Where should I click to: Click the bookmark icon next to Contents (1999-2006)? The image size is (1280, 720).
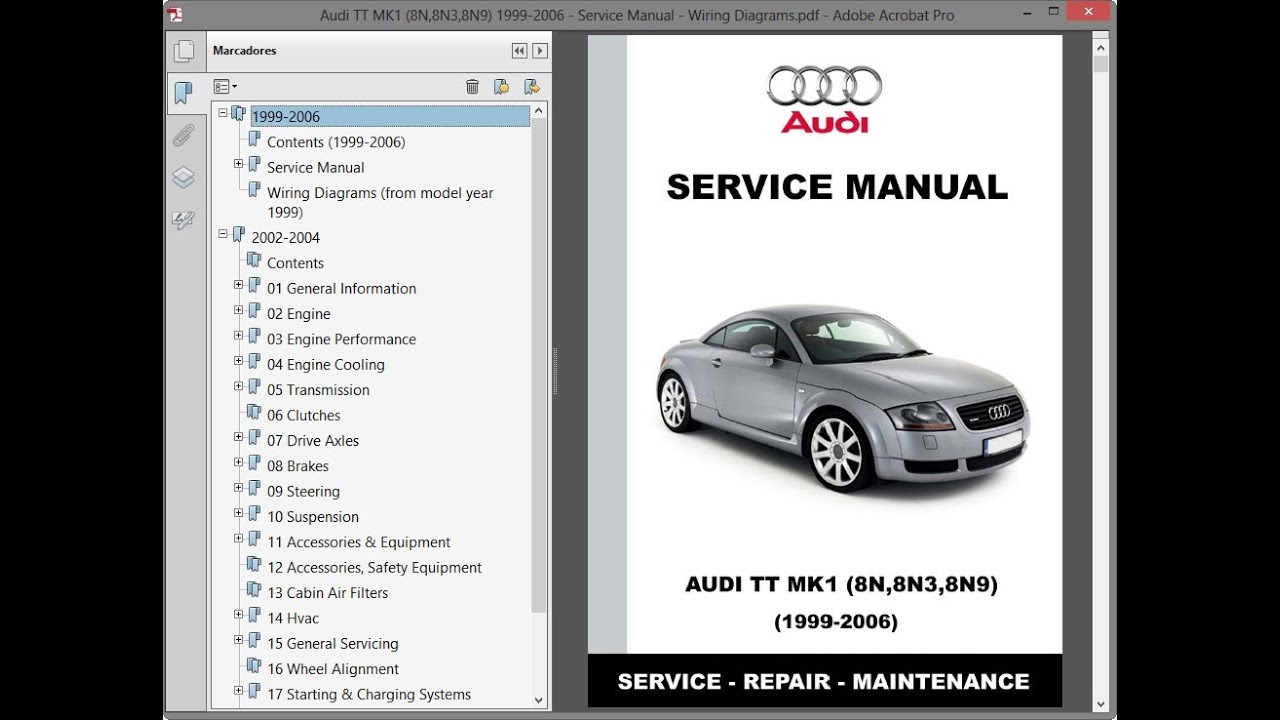254,139
